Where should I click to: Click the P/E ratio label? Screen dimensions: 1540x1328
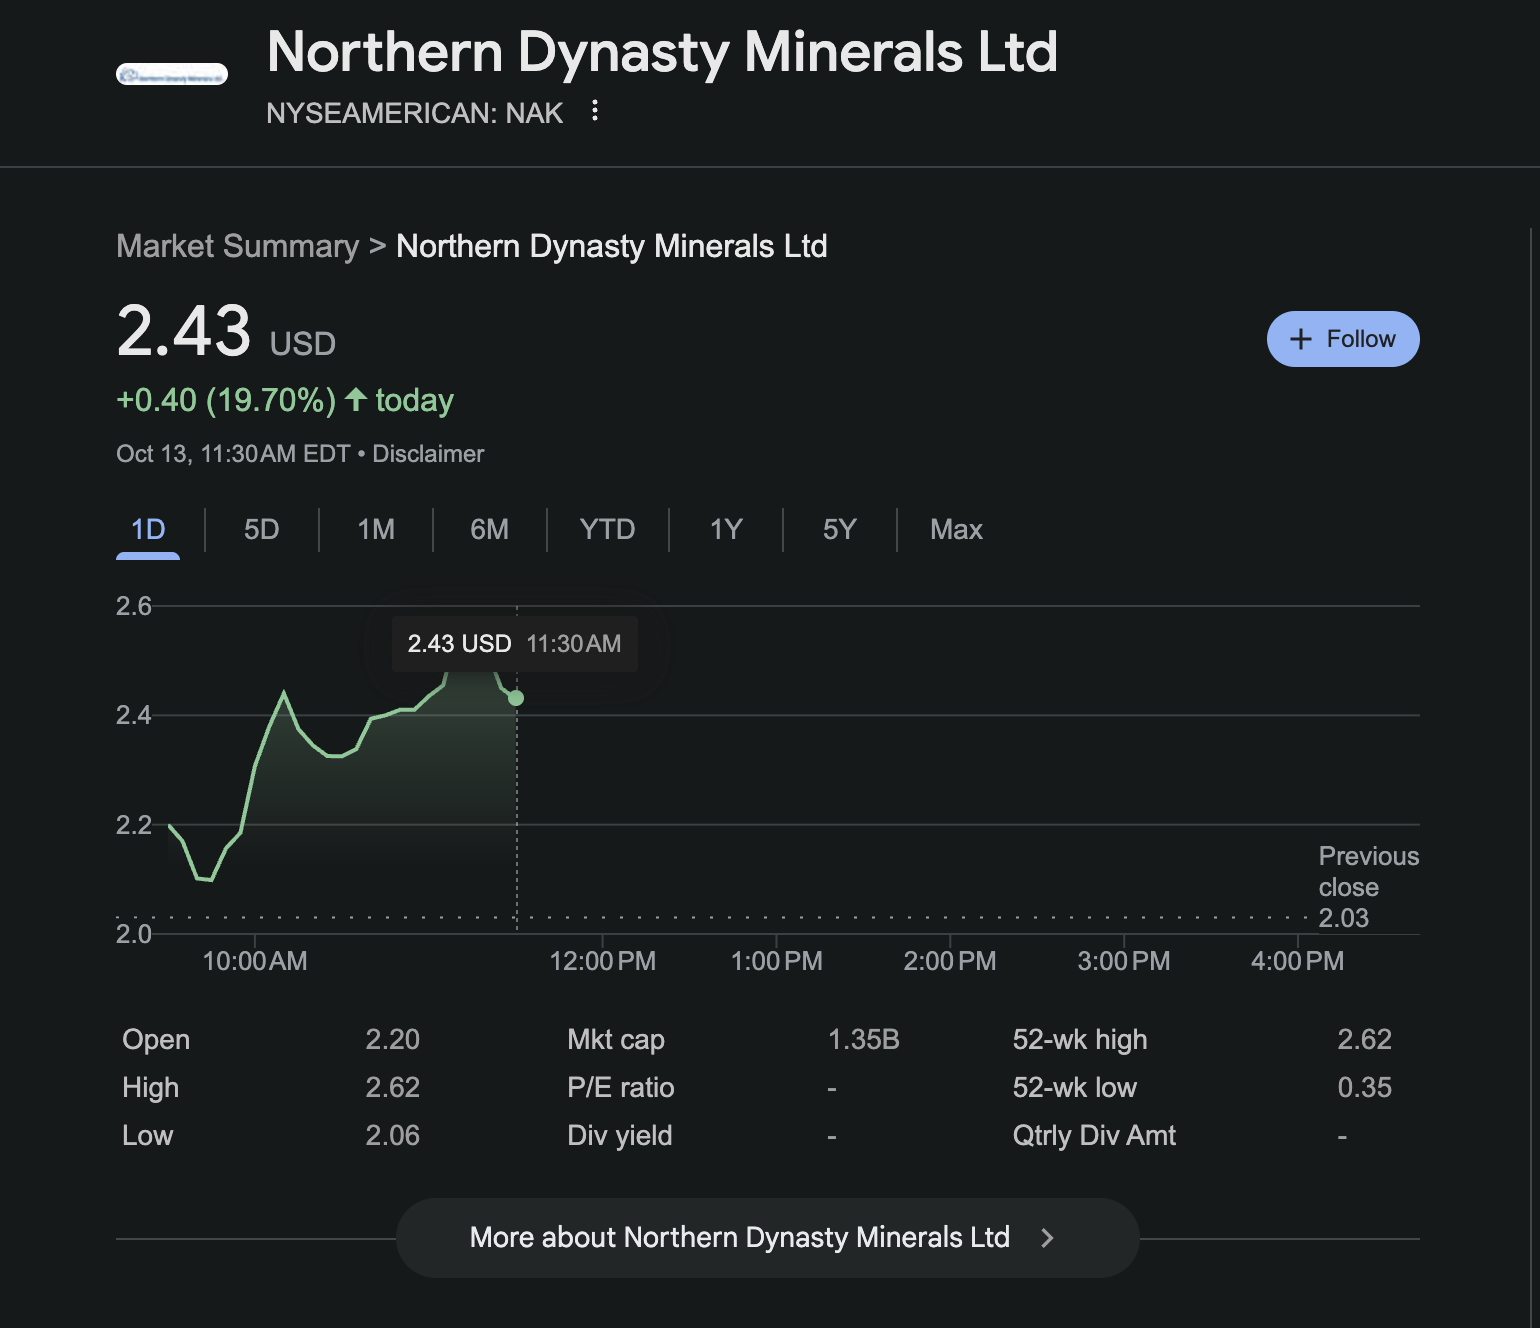click(621, 1087)
